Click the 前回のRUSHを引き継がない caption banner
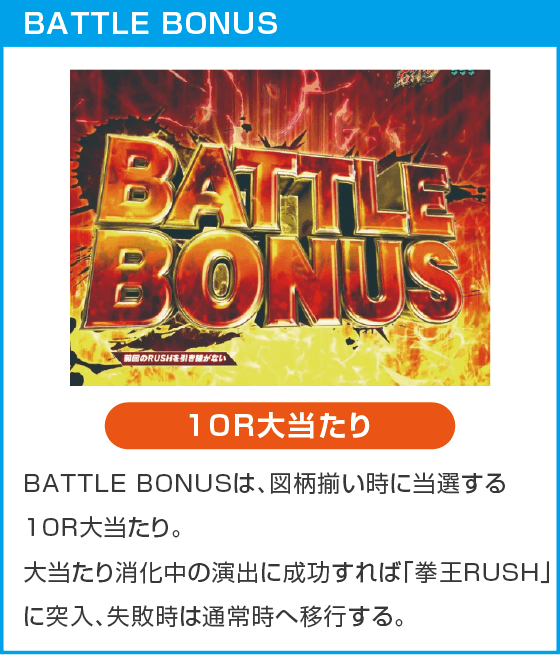The height and width of the screenshot is (655, 560). tap(172, 358)
